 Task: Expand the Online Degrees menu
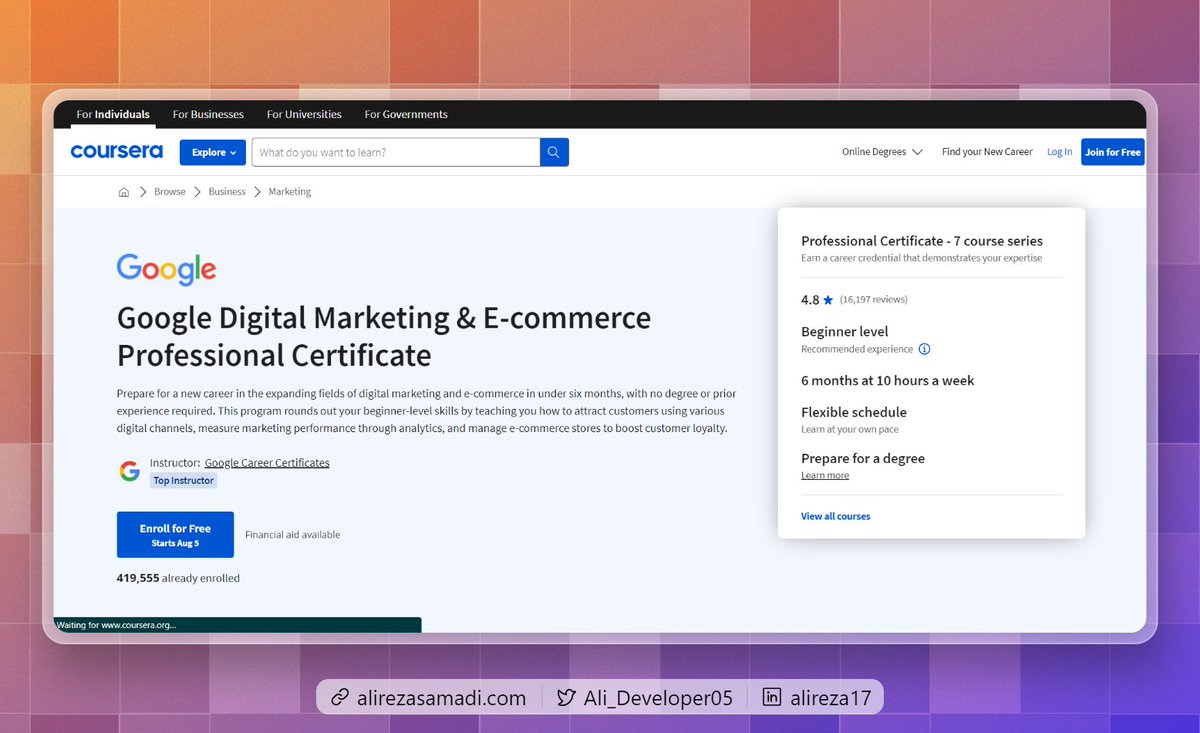(882, 152)
